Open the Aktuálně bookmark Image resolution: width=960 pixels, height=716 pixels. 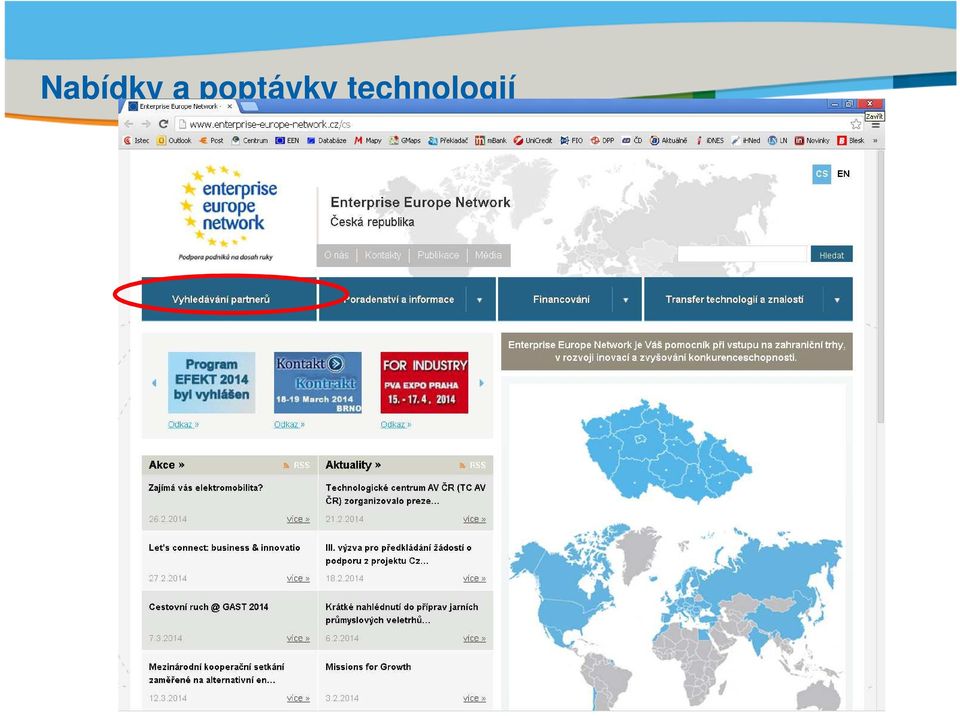point(669,140)
